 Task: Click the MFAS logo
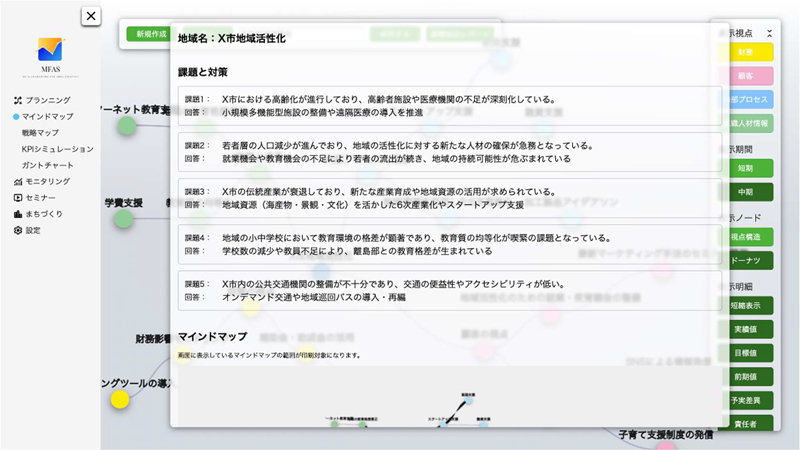click(x=51, y=57)
